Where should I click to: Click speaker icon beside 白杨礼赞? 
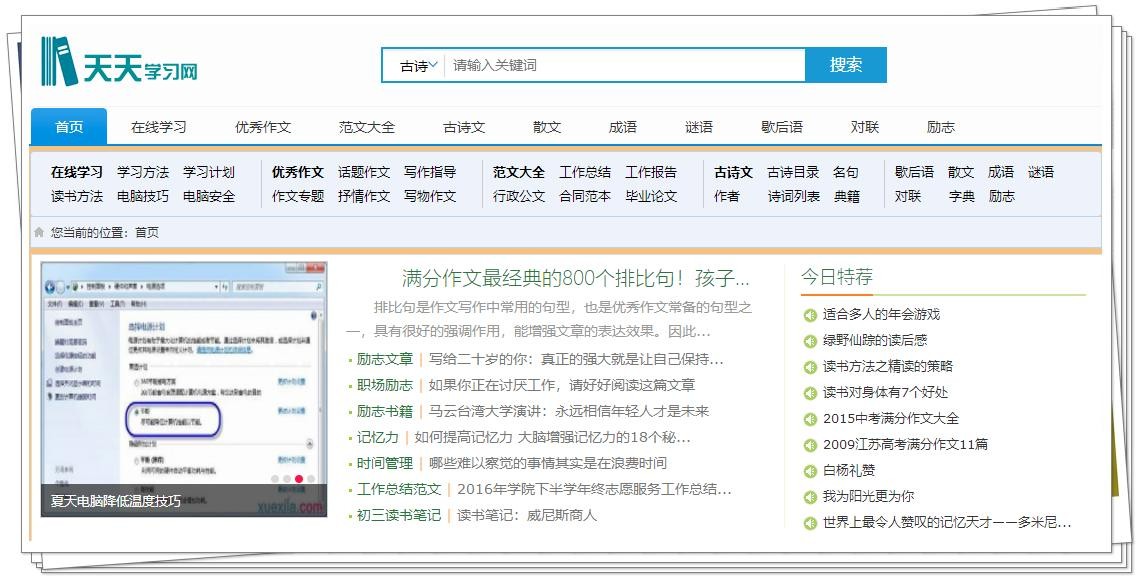pyautogui.click(x=810, y=471)
